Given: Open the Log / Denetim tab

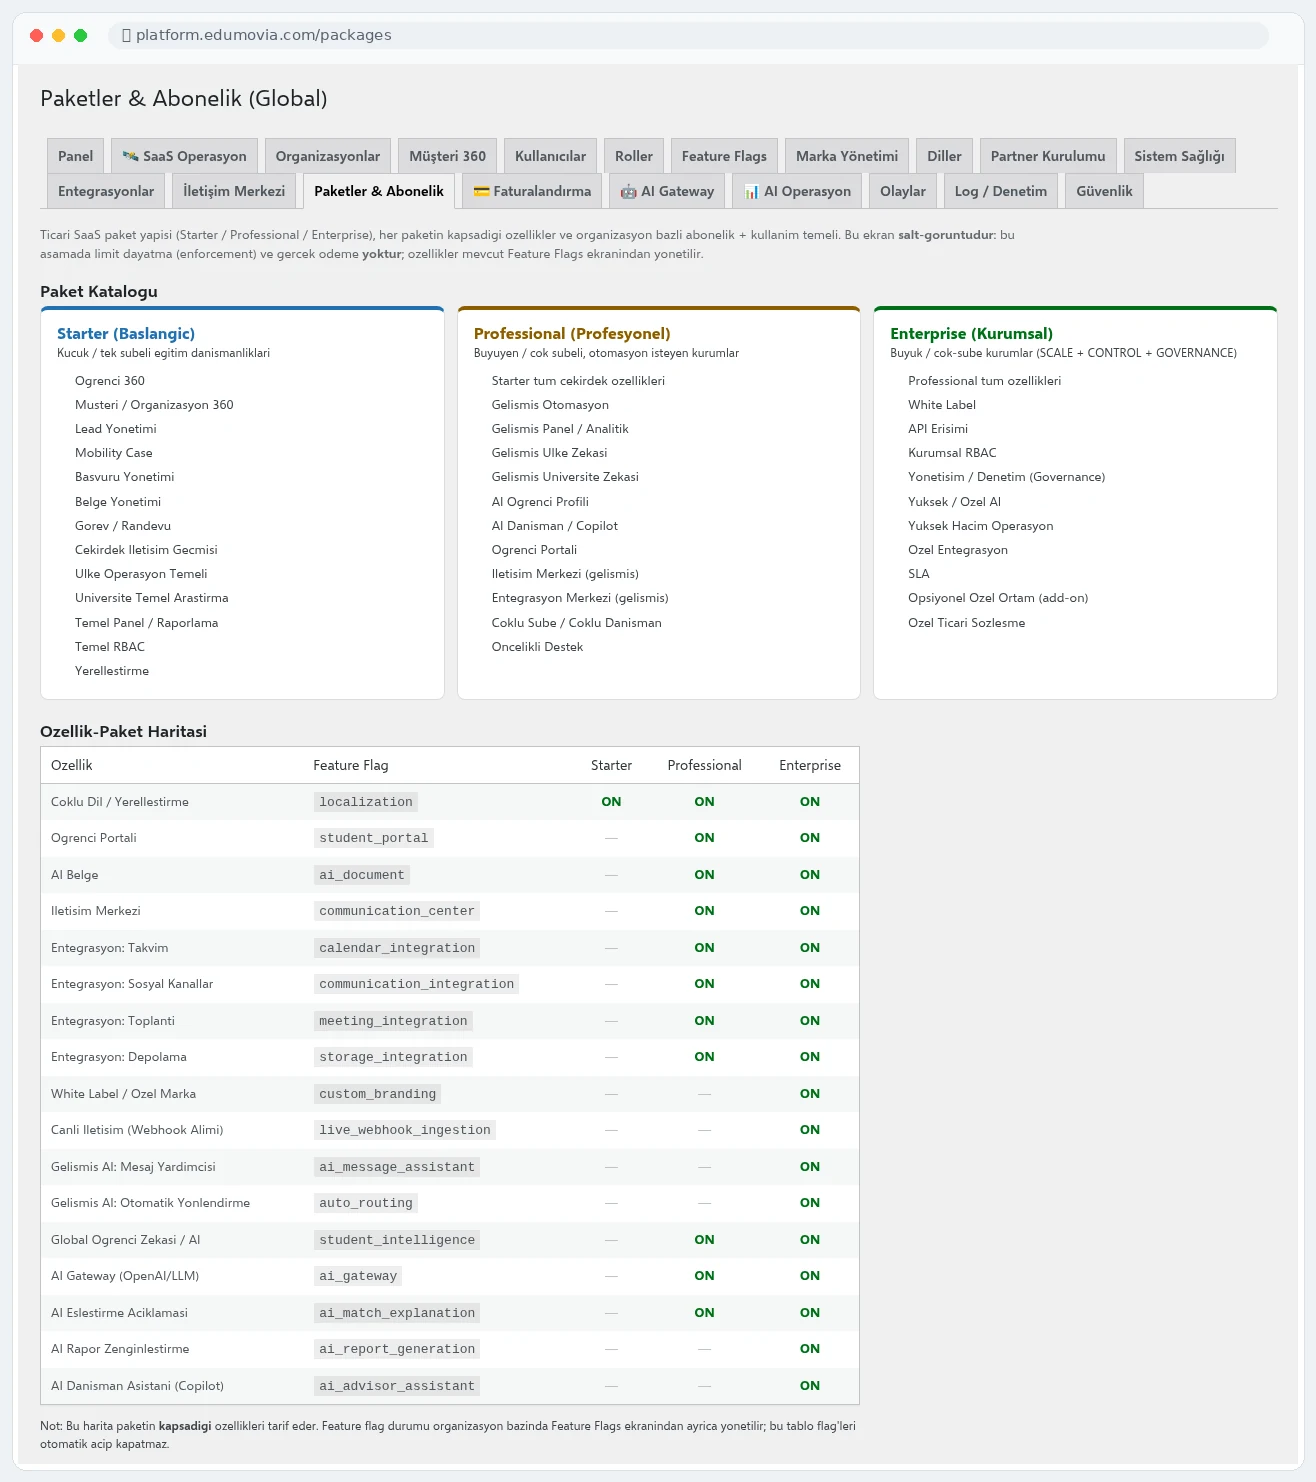Looking at the screenshot, I should pyautogui.click(x=1001, y=191).
